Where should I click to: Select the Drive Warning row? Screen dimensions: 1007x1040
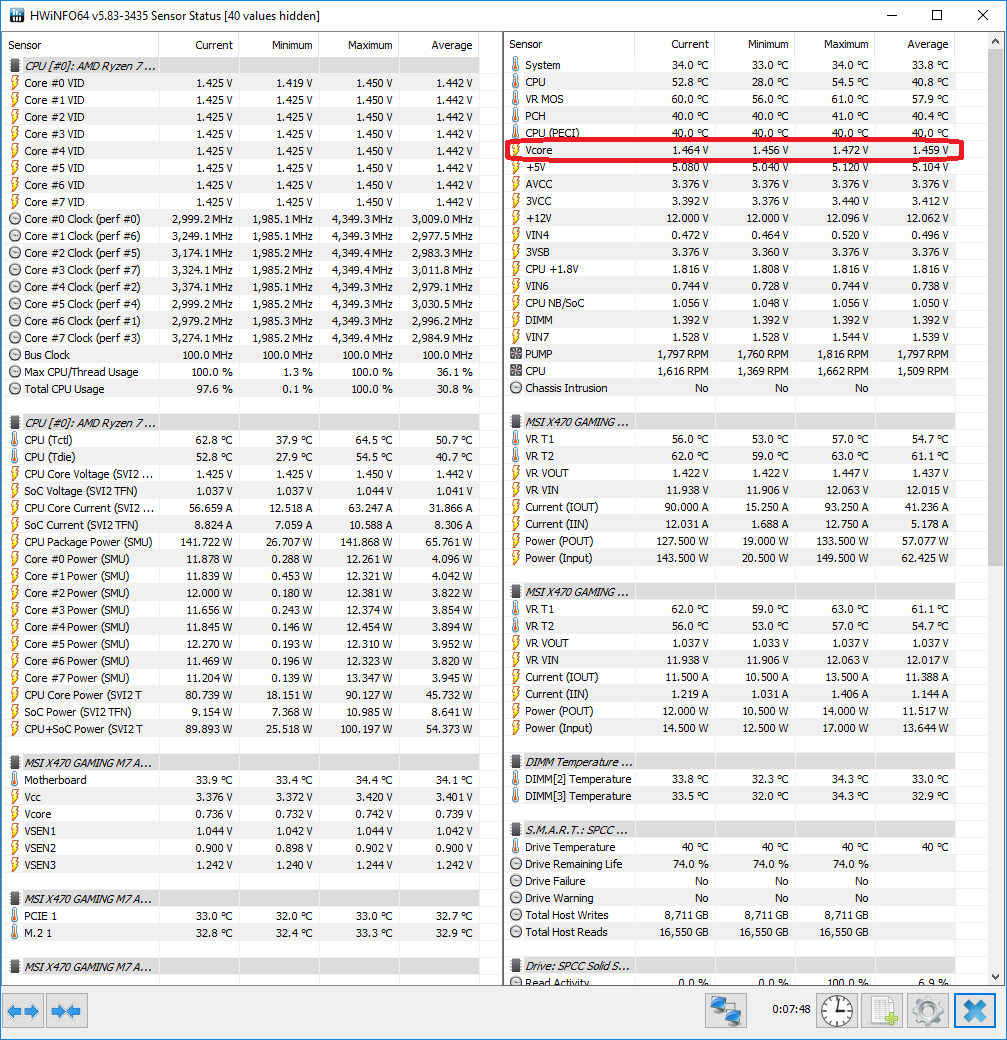tap(730, 898)
